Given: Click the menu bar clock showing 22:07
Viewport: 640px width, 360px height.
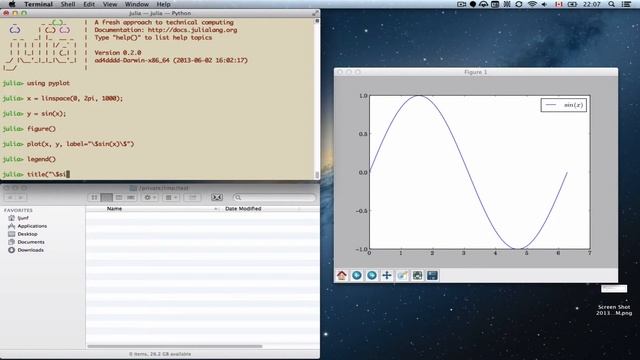Looking at the screenshot, I should (592, 4).
